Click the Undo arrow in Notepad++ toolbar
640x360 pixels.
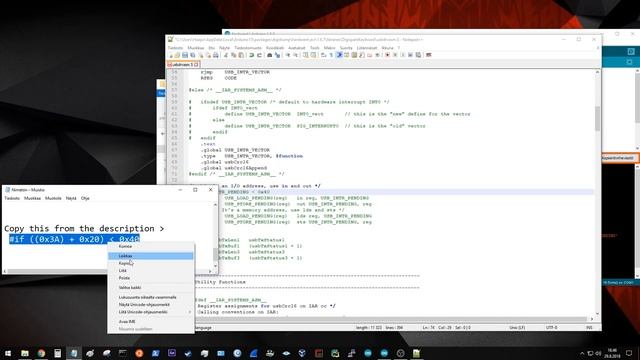tap(251, 55)
